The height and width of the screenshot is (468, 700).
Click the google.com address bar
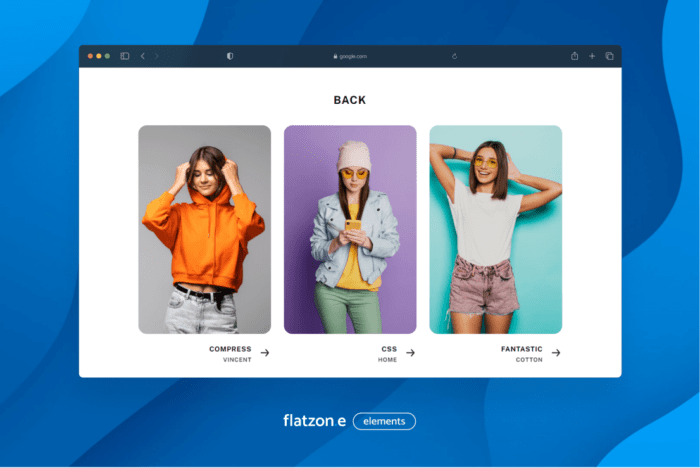tap(350, 56)
